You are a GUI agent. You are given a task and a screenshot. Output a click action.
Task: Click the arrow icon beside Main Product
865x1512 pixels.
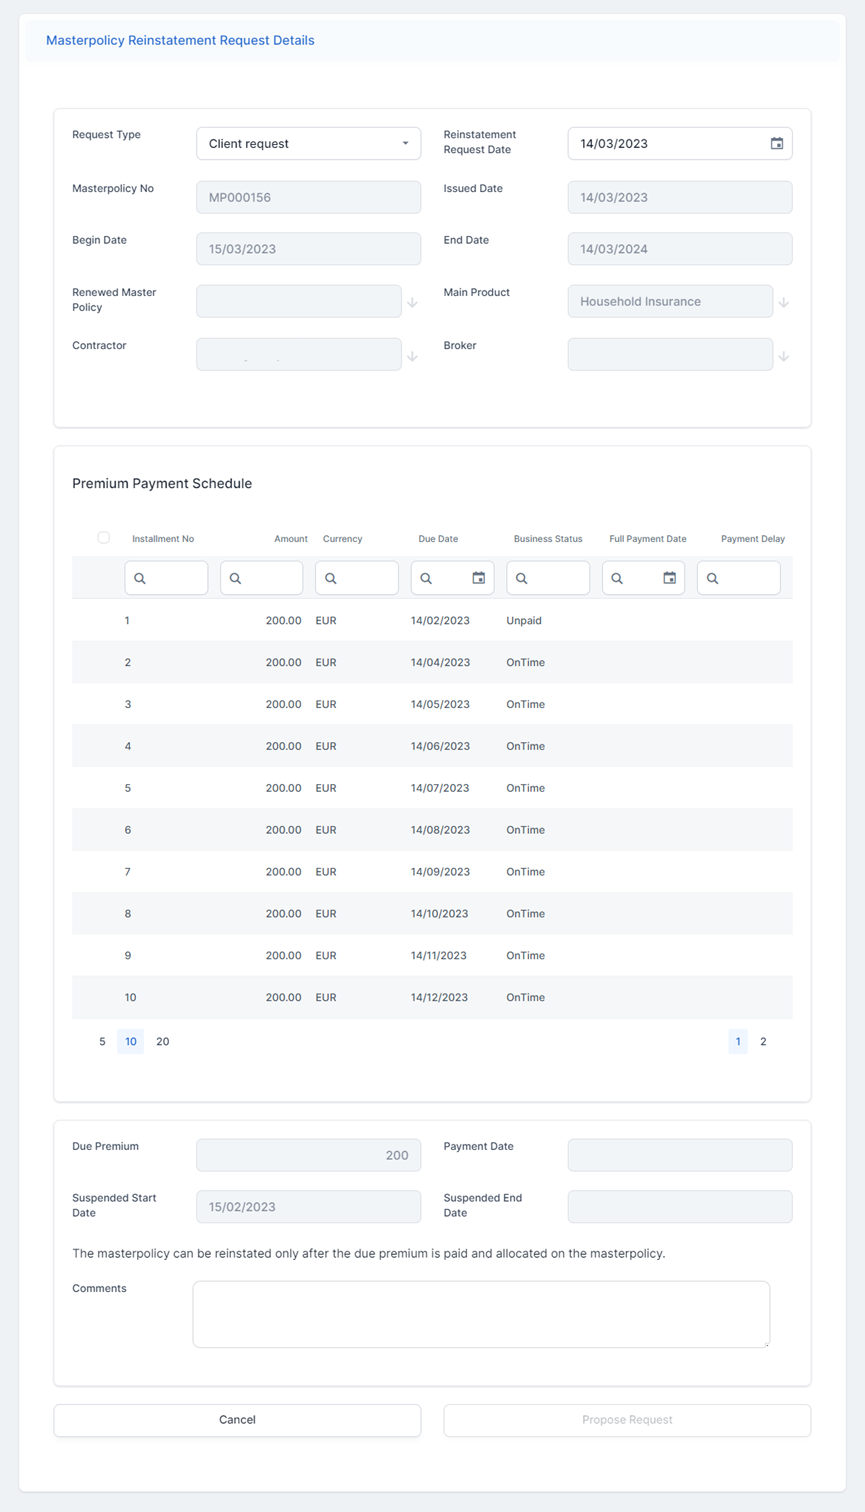click(x=784, y=302)
